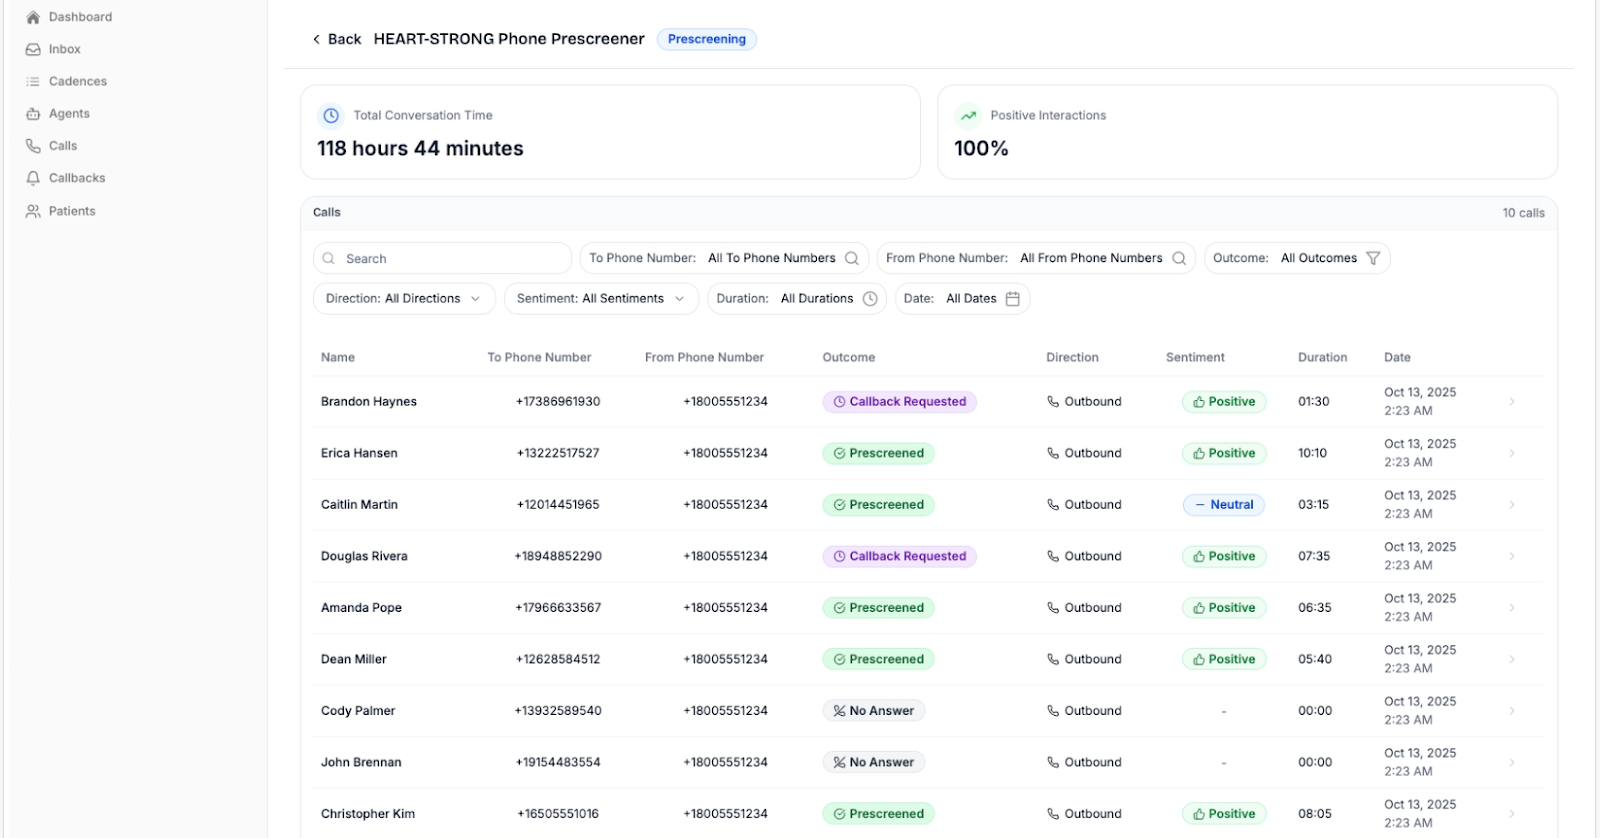
Task: Select phone number +12014451965
Action: click(x=558, y=505)
